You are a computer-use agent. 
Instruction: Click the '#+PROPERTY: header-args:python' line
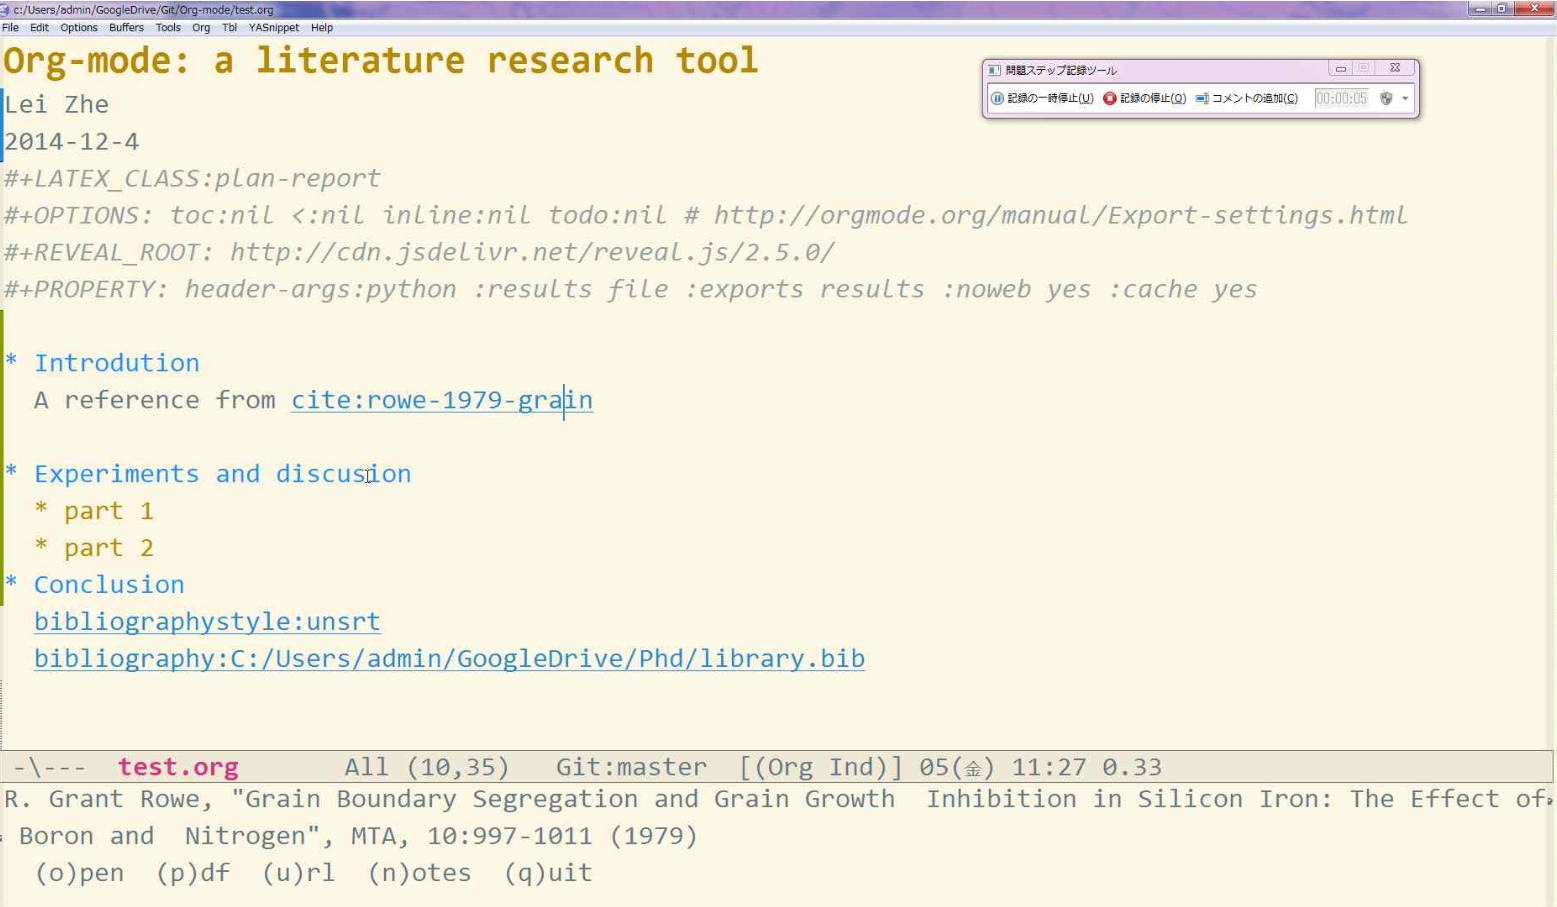tap(631, 289)
